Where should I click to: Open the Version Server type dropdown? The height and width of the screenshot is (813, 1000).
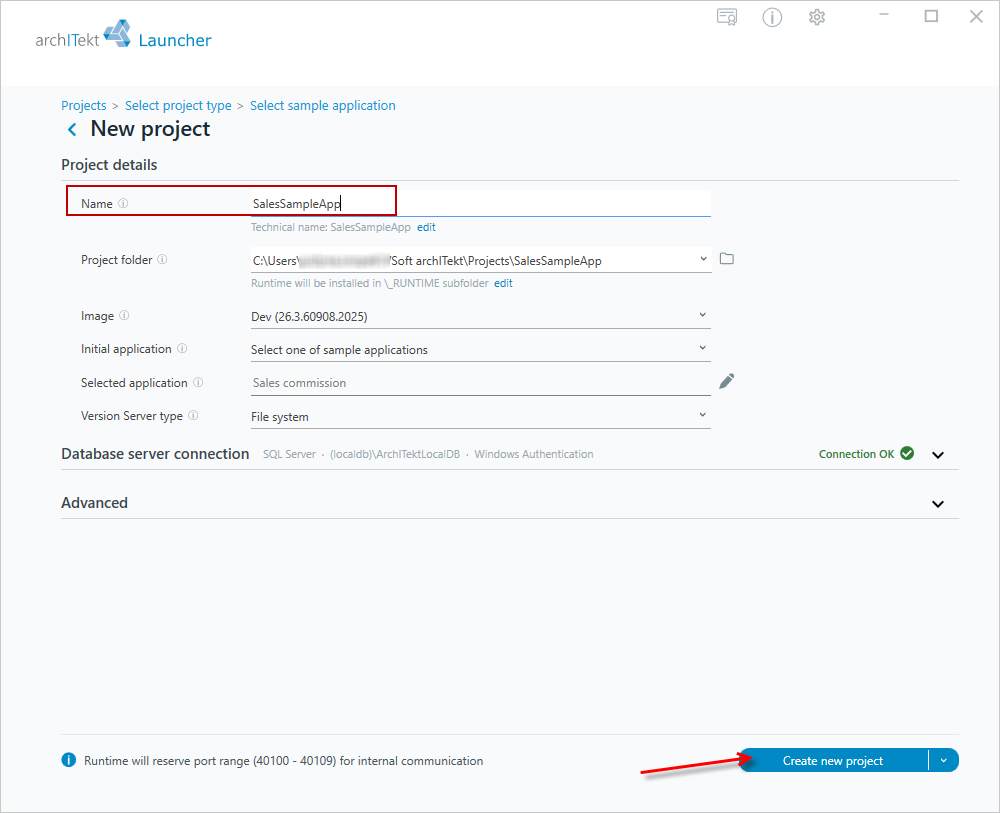click(x=702, y=415)
